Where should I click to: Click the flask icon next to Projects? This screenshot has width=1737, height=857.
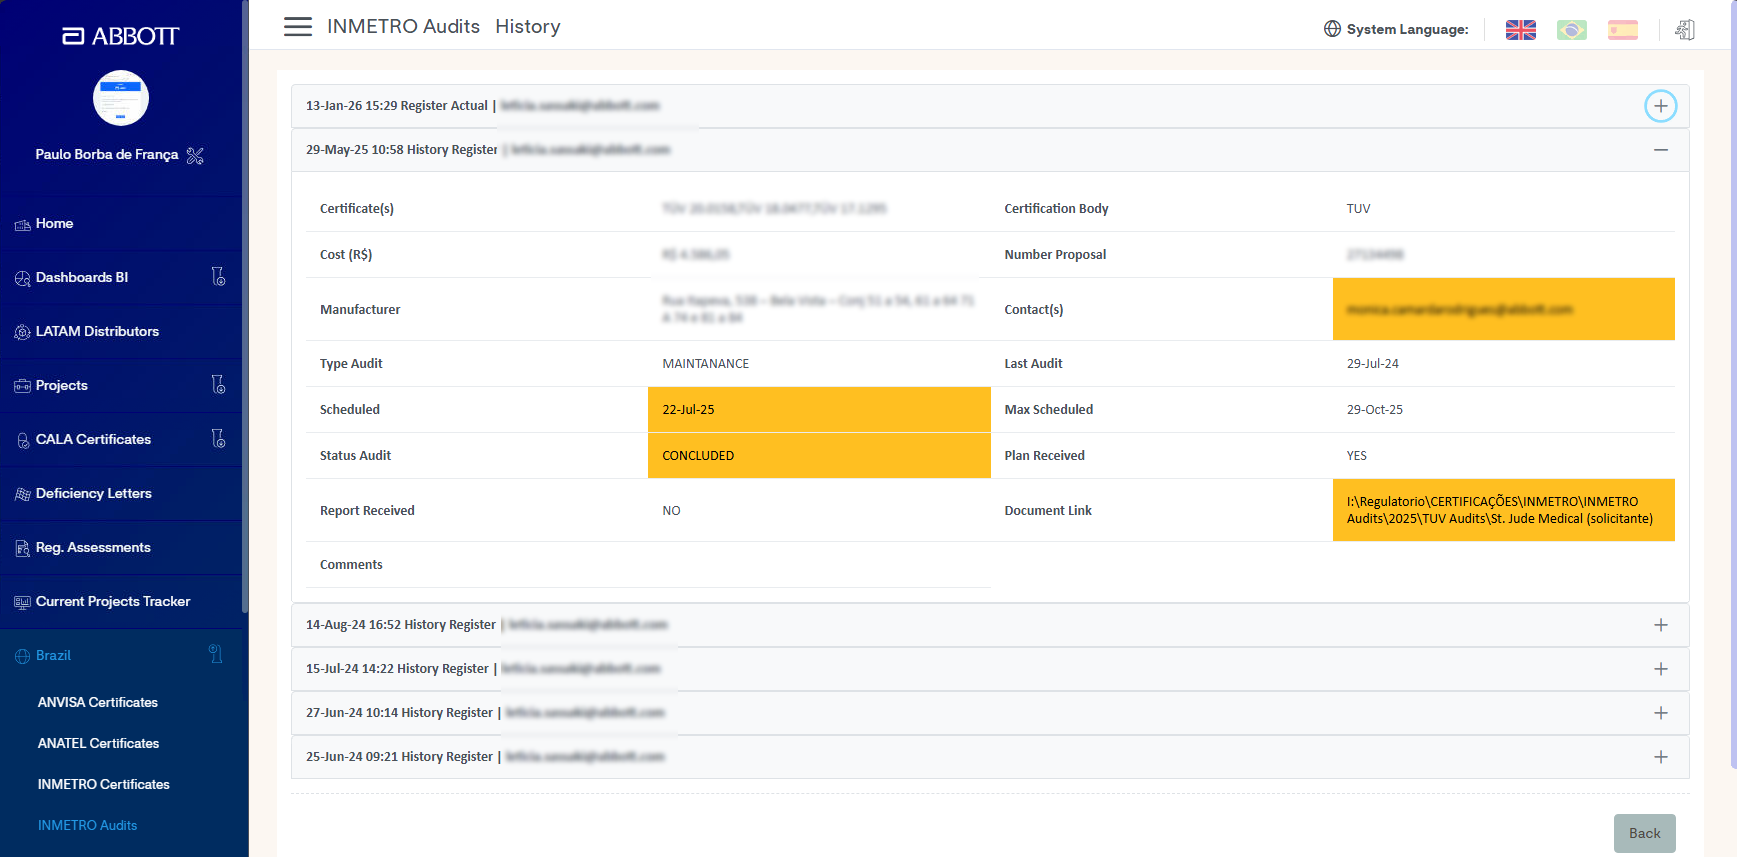click(218, 385)
